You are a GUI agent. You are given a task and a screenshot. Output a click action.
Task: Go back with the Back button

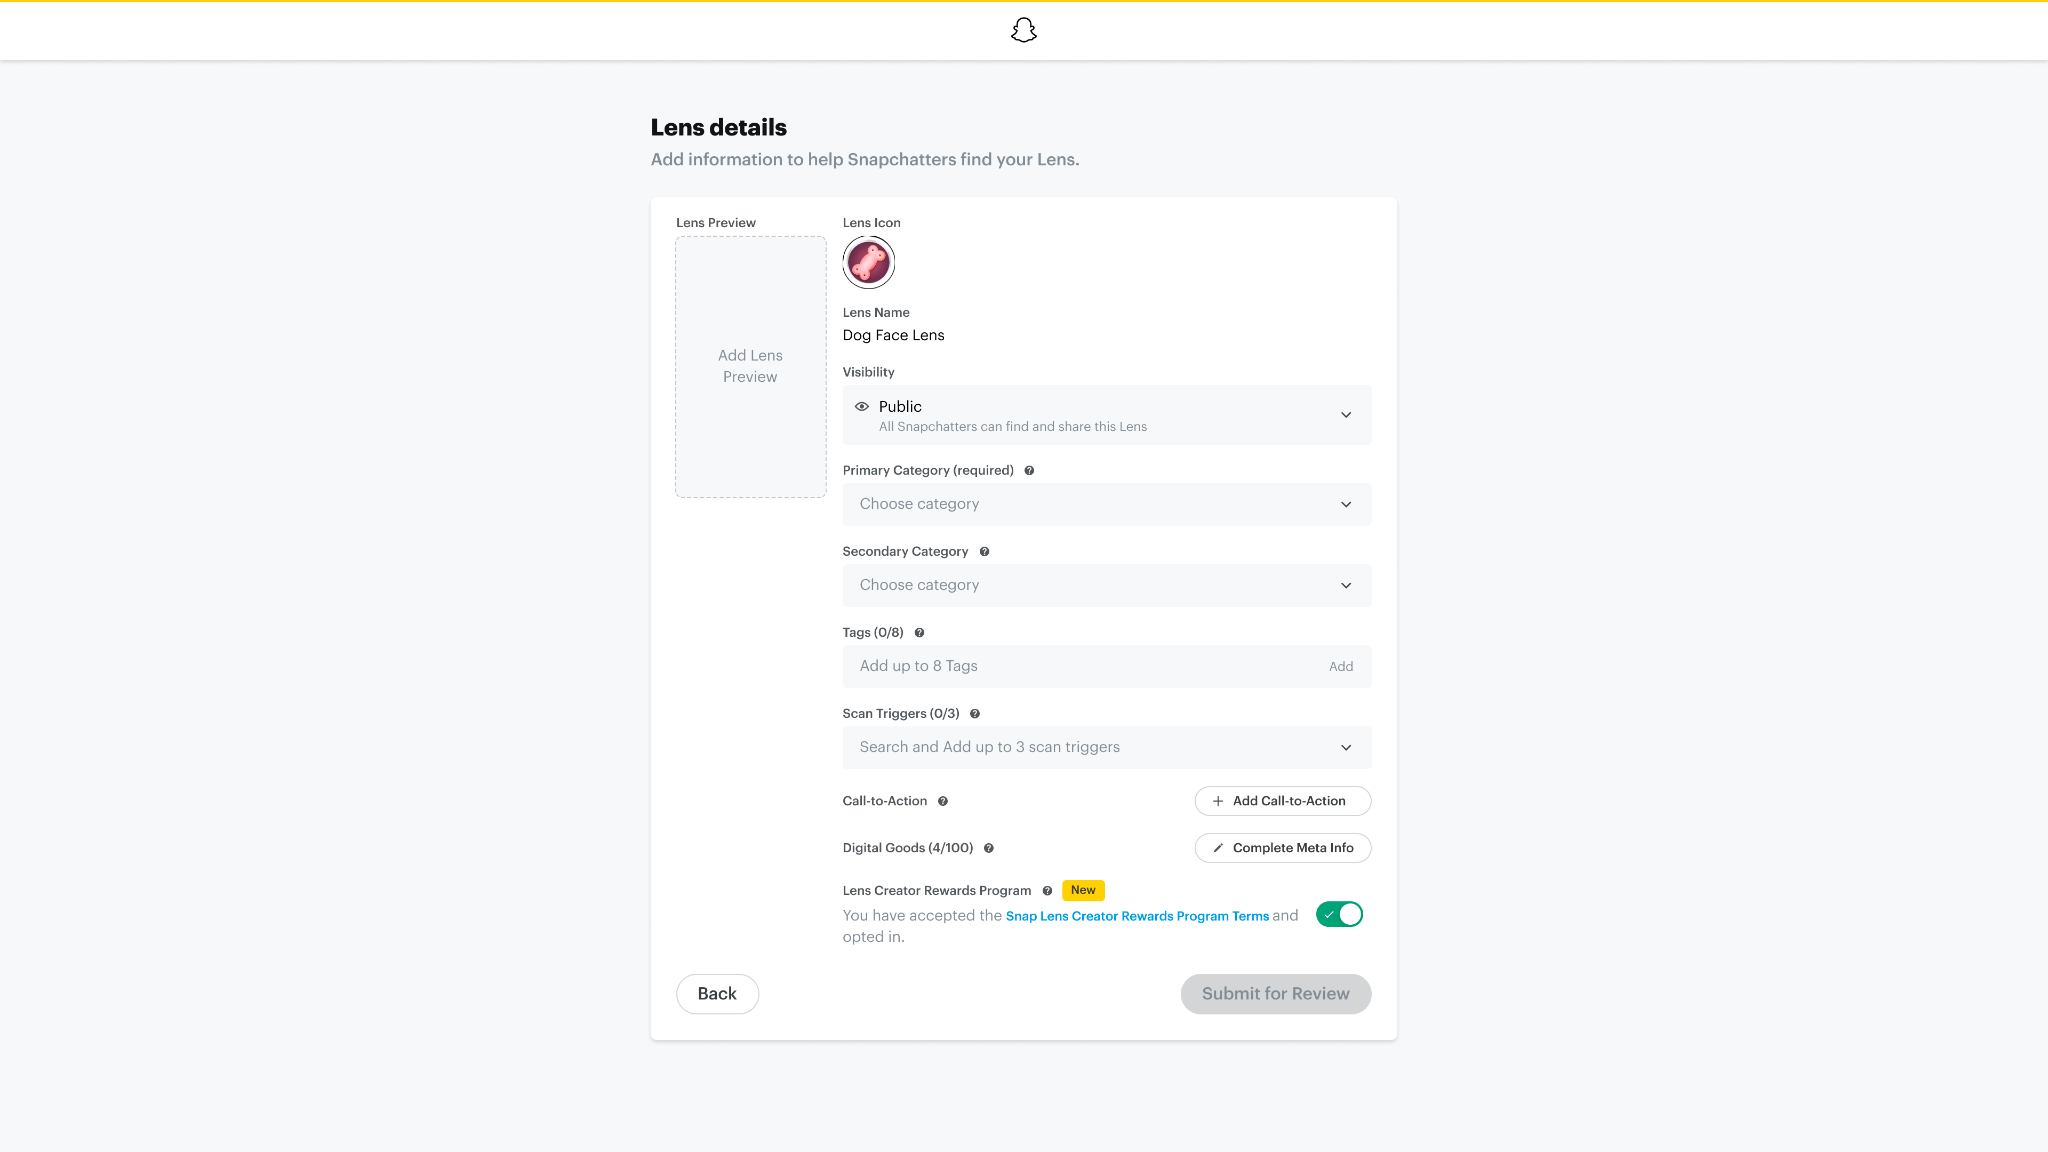tap(717, 994)
